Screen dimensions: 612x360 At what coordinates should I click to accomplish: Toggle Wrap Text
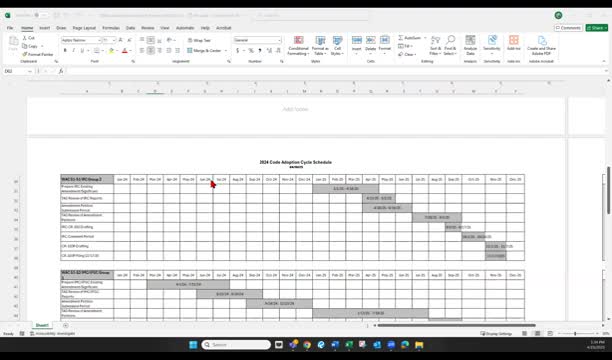pyautogui.click(x=199, y=40)
